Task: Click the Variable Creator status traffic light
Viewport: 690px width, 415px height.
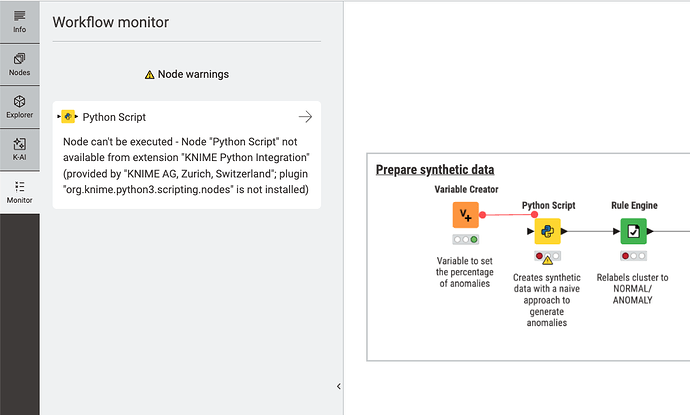Action: click(x=466, y=240)
